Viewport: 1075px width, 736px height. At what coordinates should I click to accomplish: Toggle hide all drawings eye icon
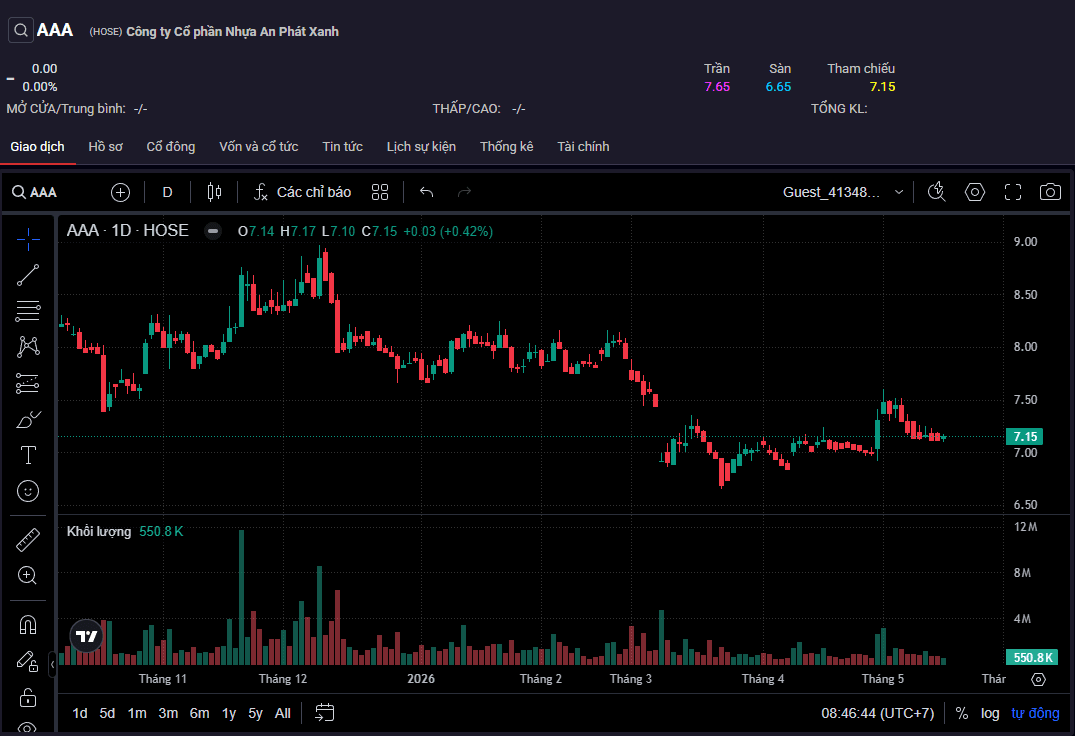(28, 728)
